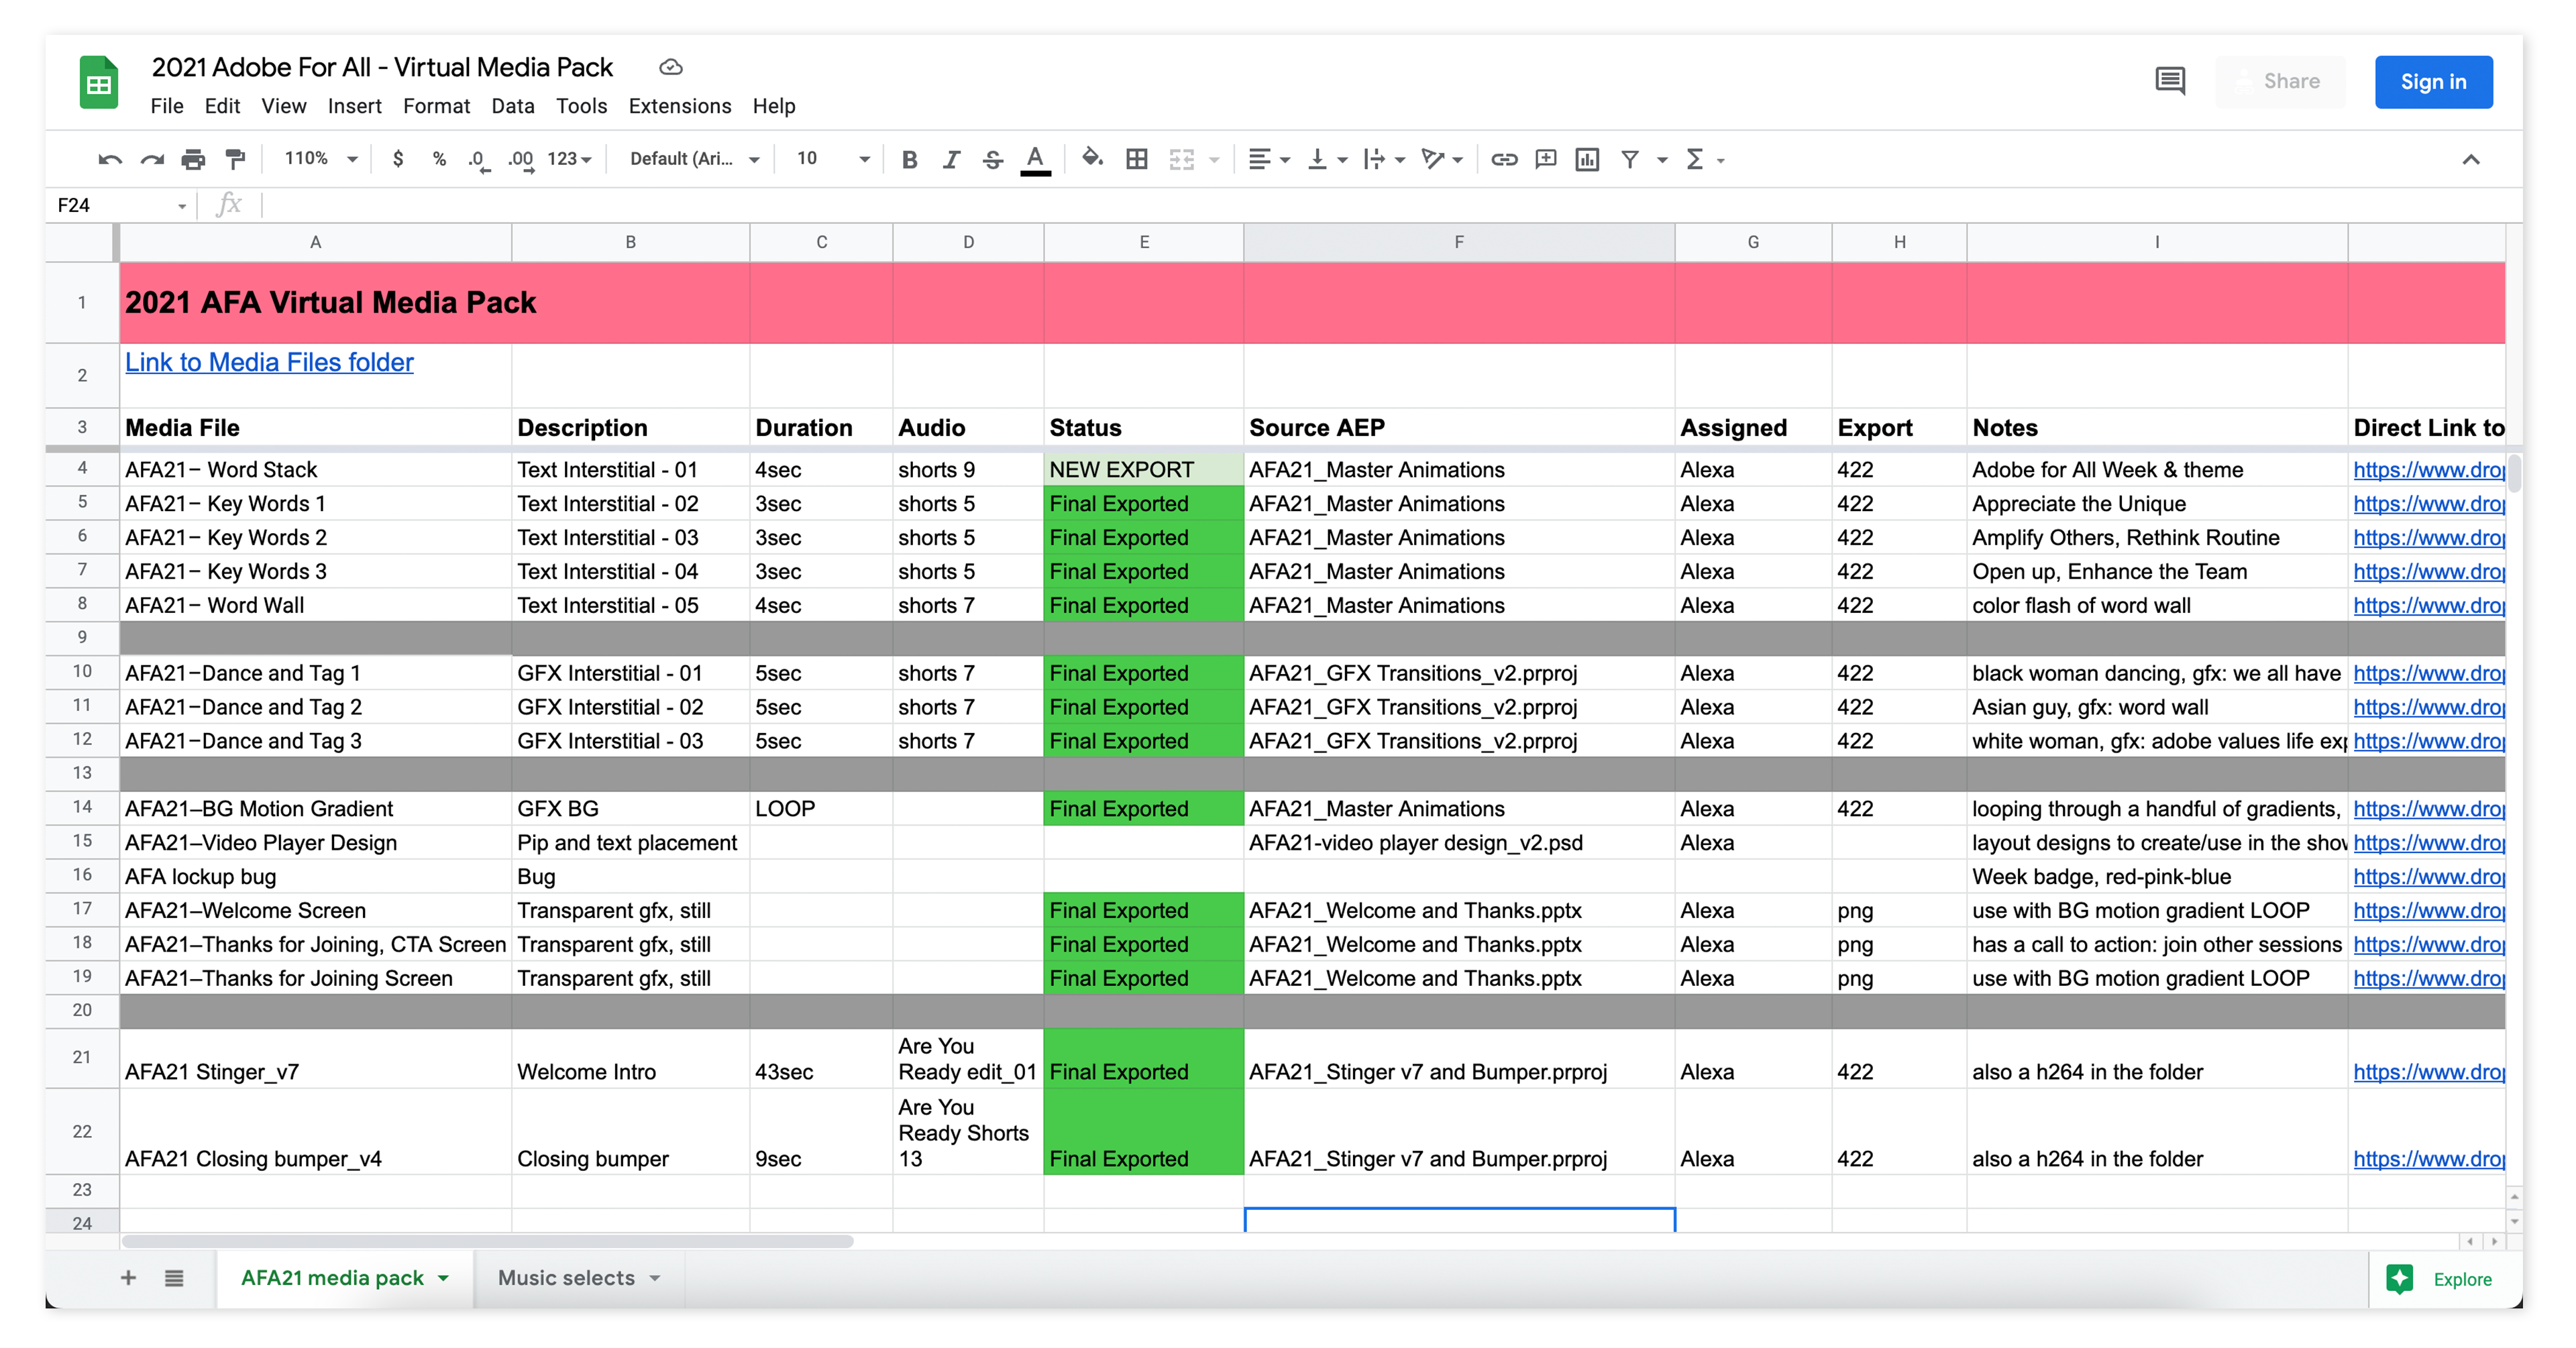The image size is (2576, 1348).
Task: Format as currency
Action: tap(398, 159)
